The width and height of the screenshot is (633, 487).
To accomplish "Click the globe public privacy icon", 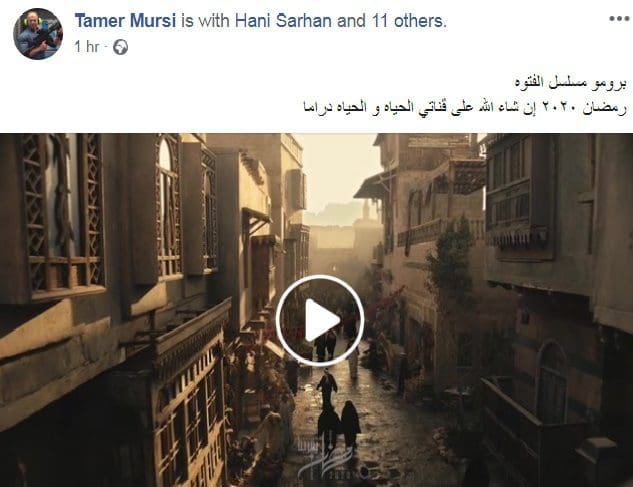I will (120, 47).
